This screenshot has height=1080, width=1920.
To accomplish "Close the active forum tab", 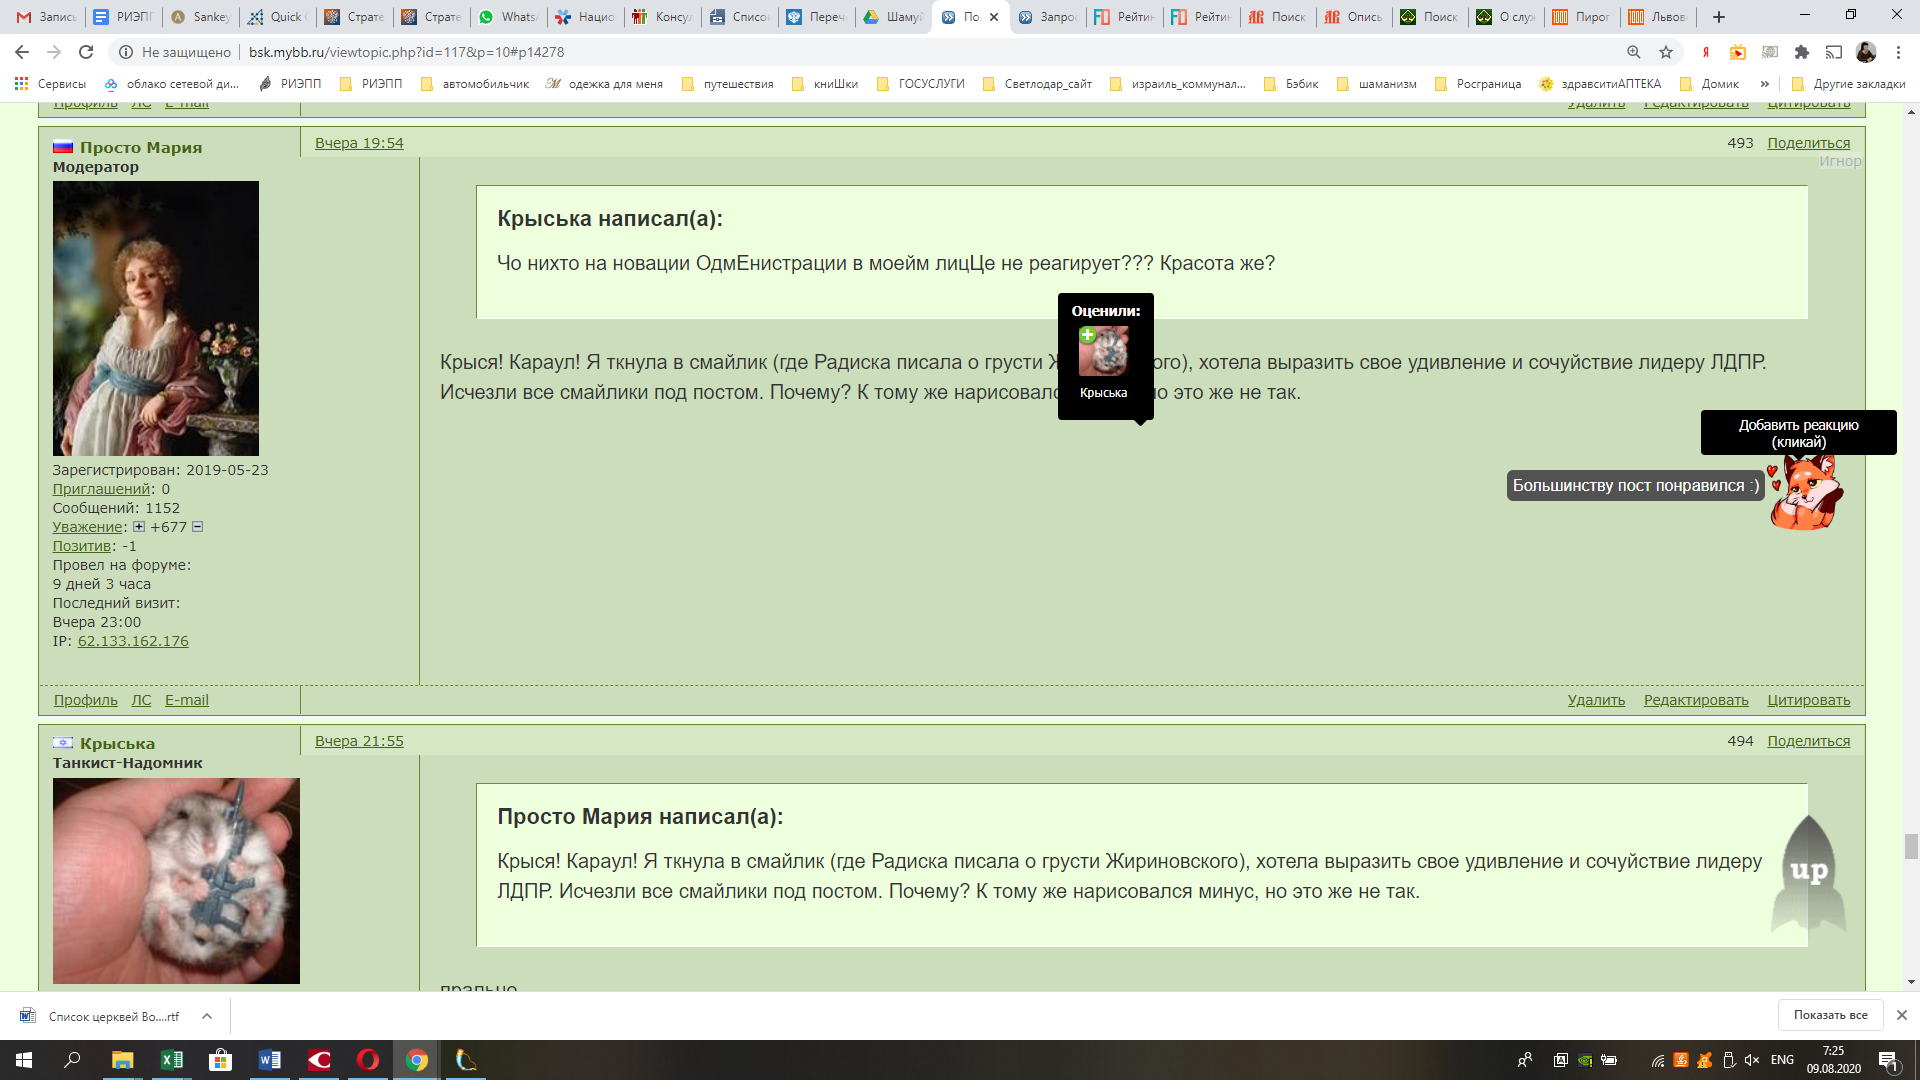I will pos(994,17).
